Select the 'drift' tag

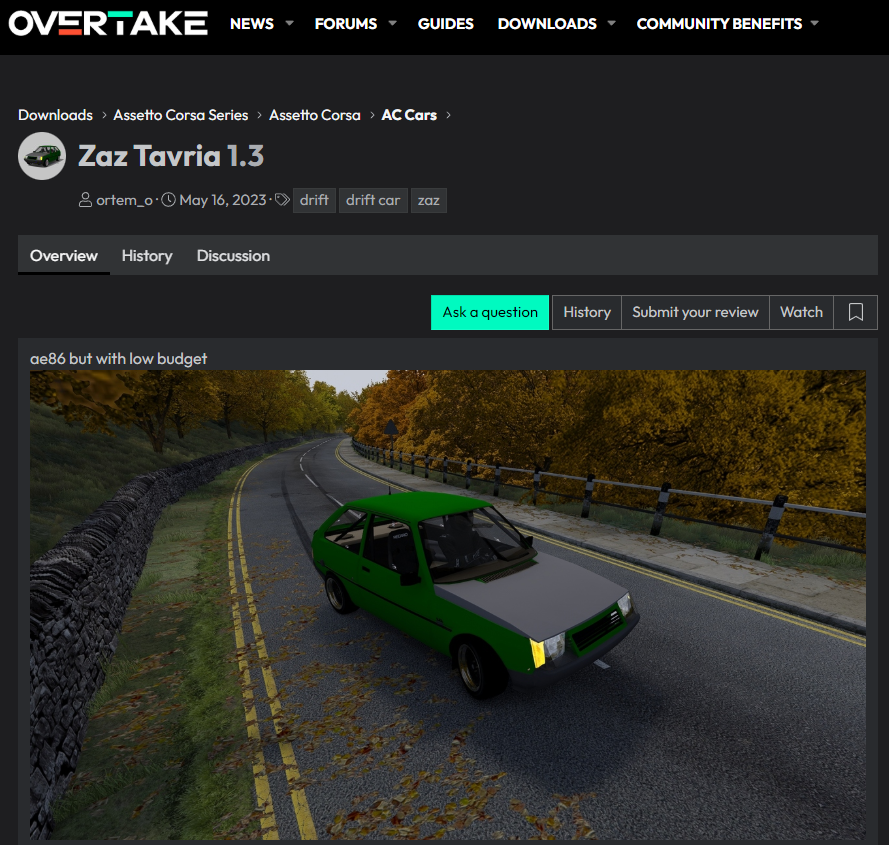tap(314, 200)
